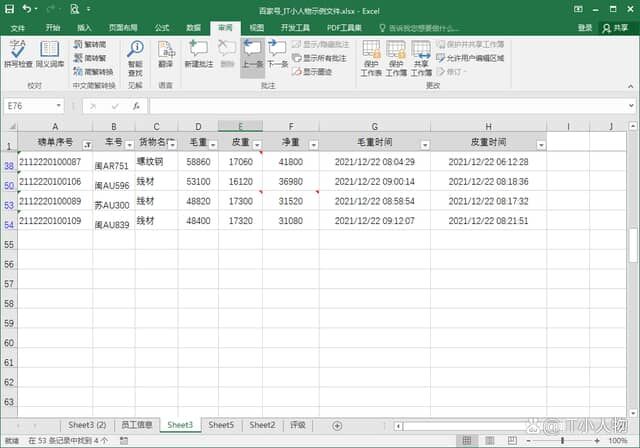Open 智能查找 smart lookup

[135, 56]
